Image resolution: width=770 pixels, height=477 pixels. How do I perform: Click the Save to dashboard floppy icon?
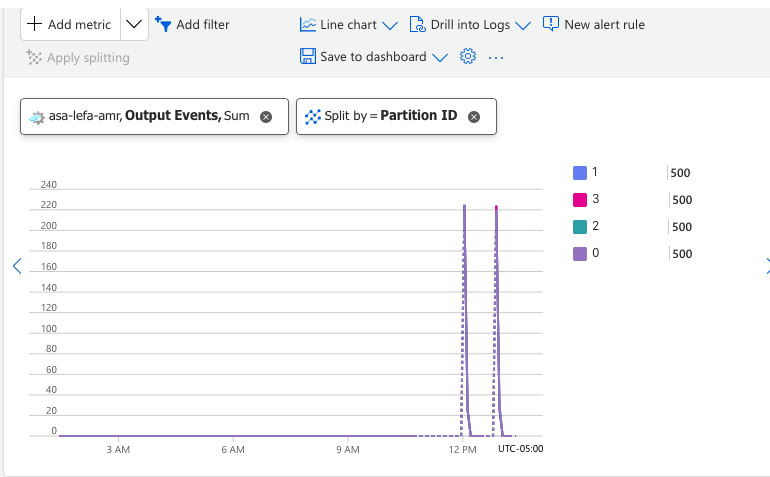tap(308, 56)
